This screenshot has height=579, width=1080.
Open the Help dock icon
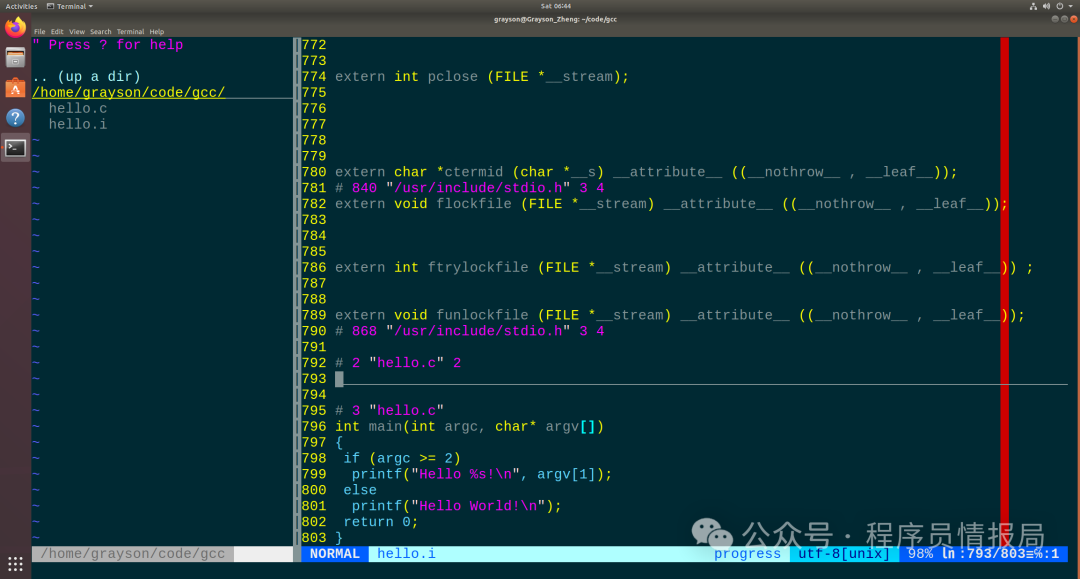[x=15, y=118]
